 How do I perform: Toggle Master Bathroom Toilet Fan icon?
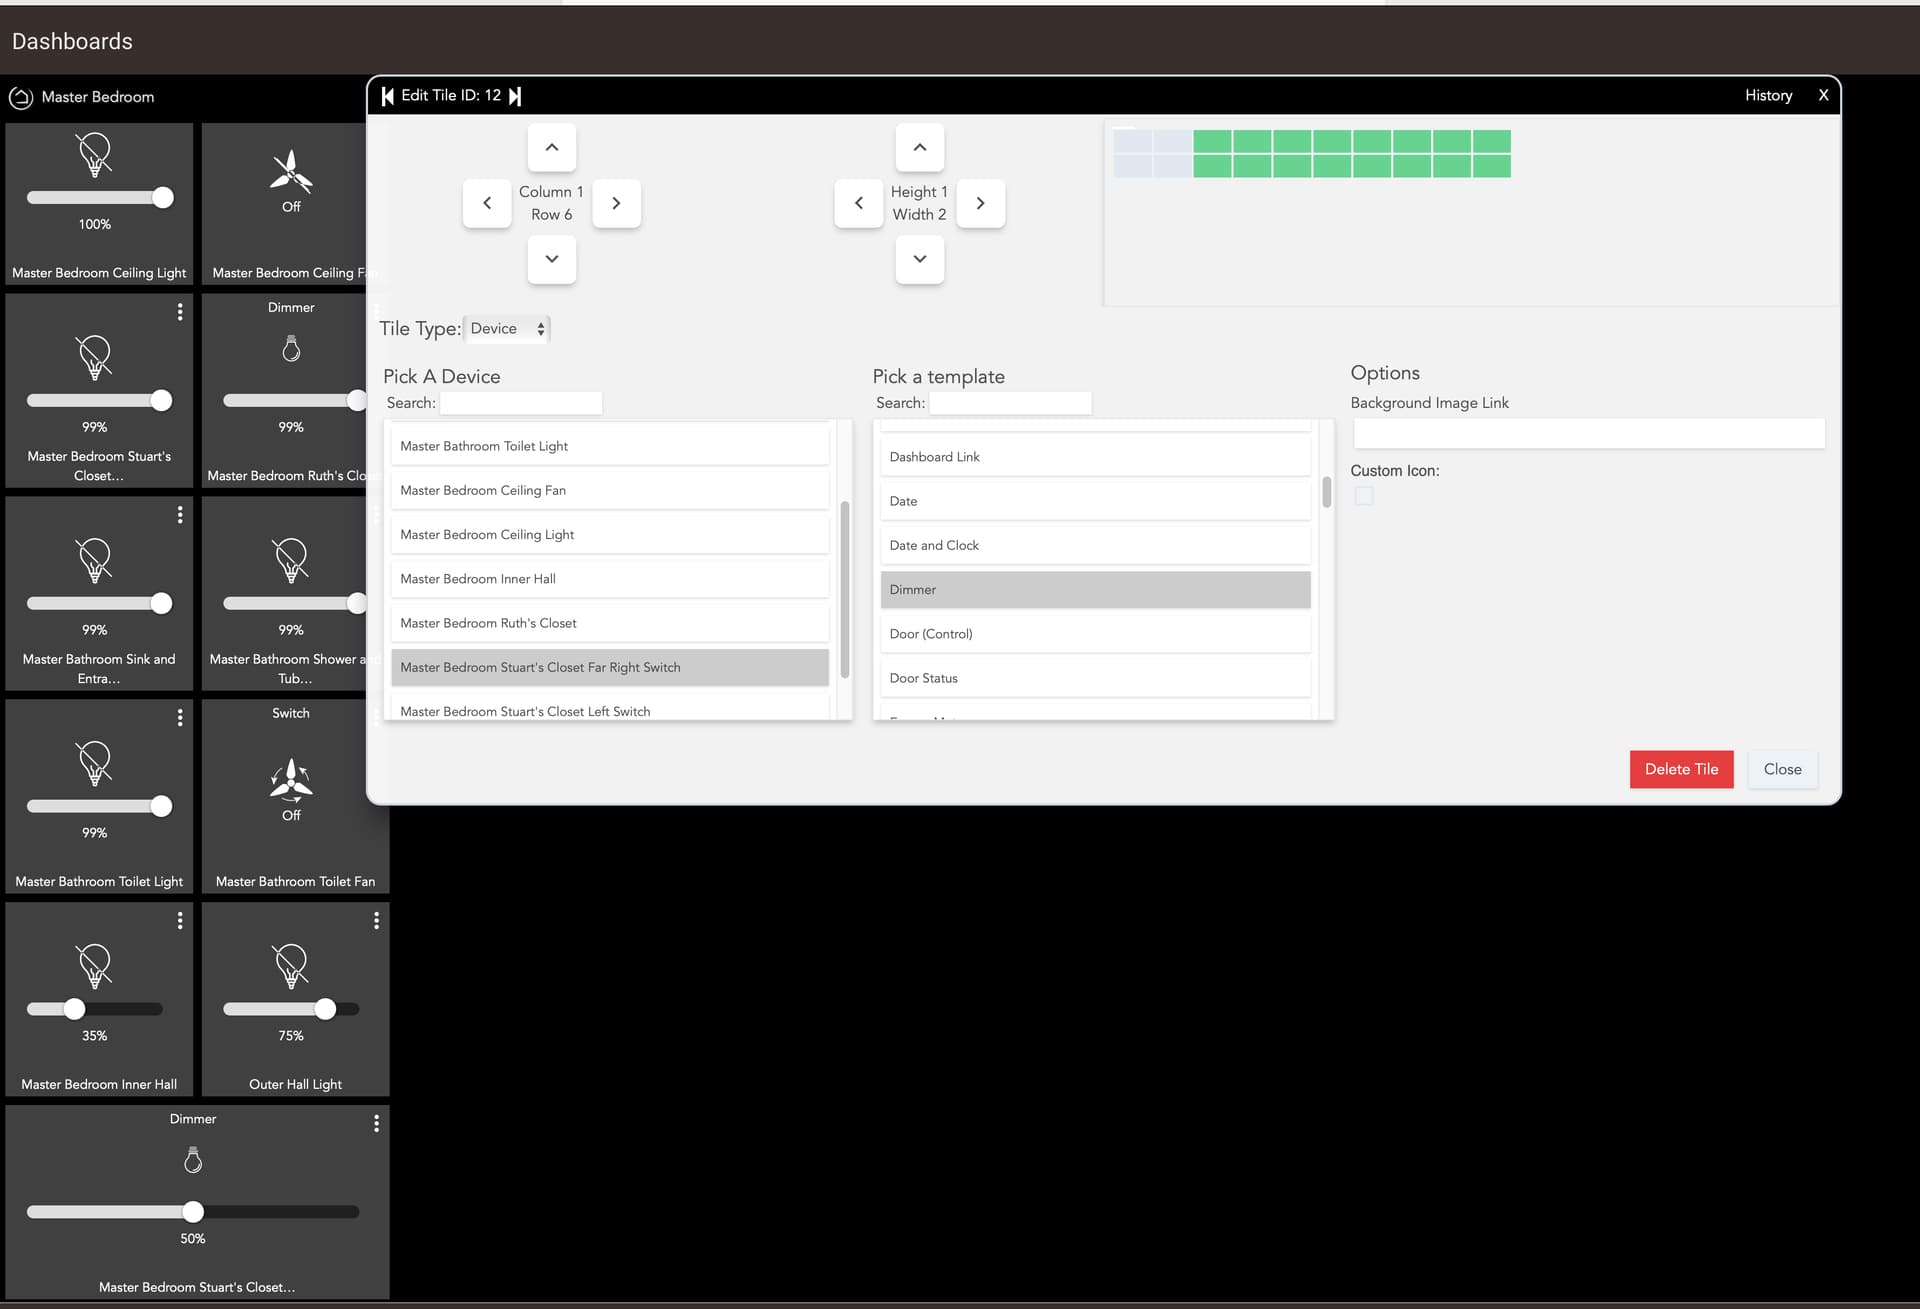click(291, 780)
